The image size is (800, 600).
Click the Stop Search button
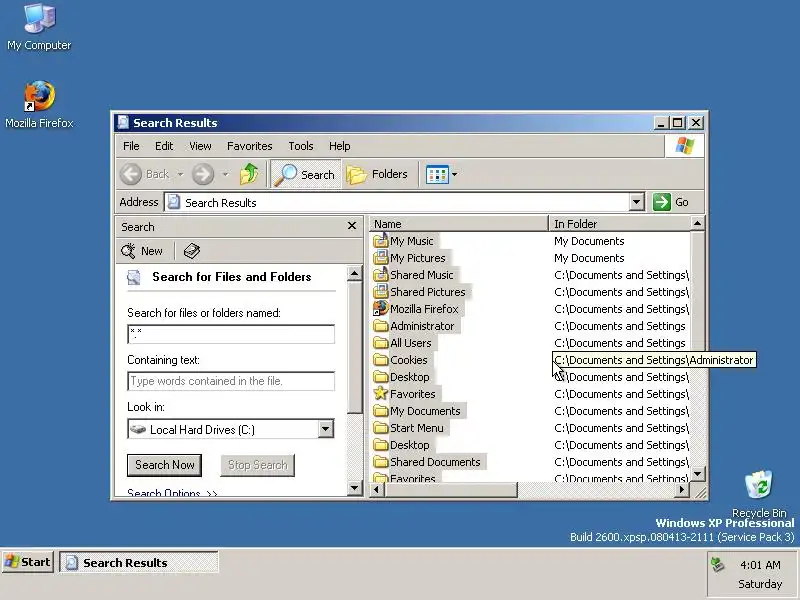(258, 465)
